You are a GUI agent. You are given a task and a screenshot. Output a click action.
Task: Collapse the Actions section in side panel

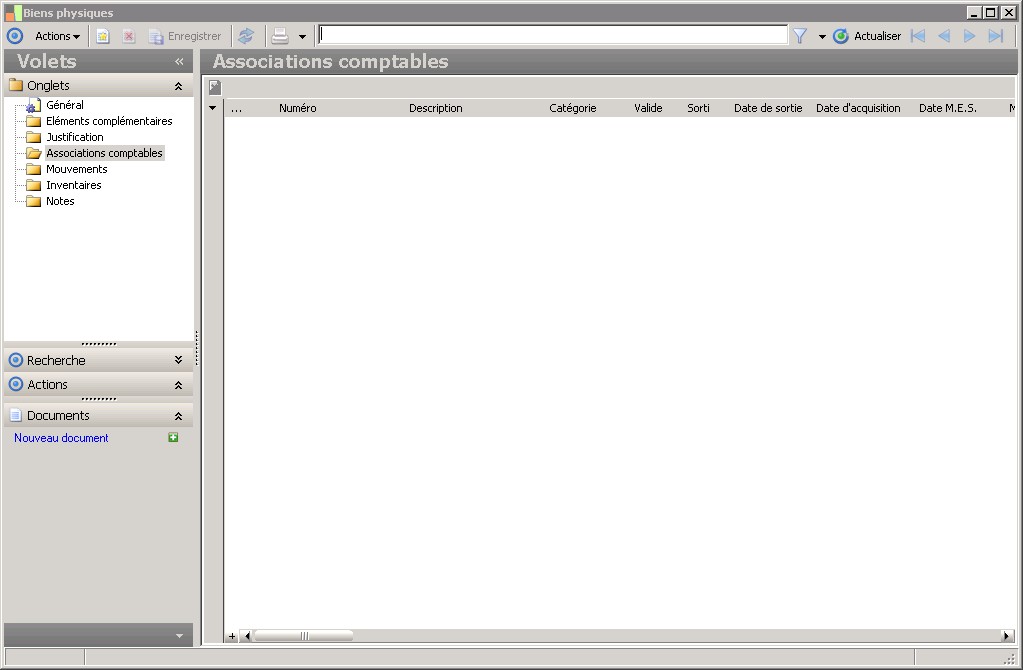pos(178,386)
